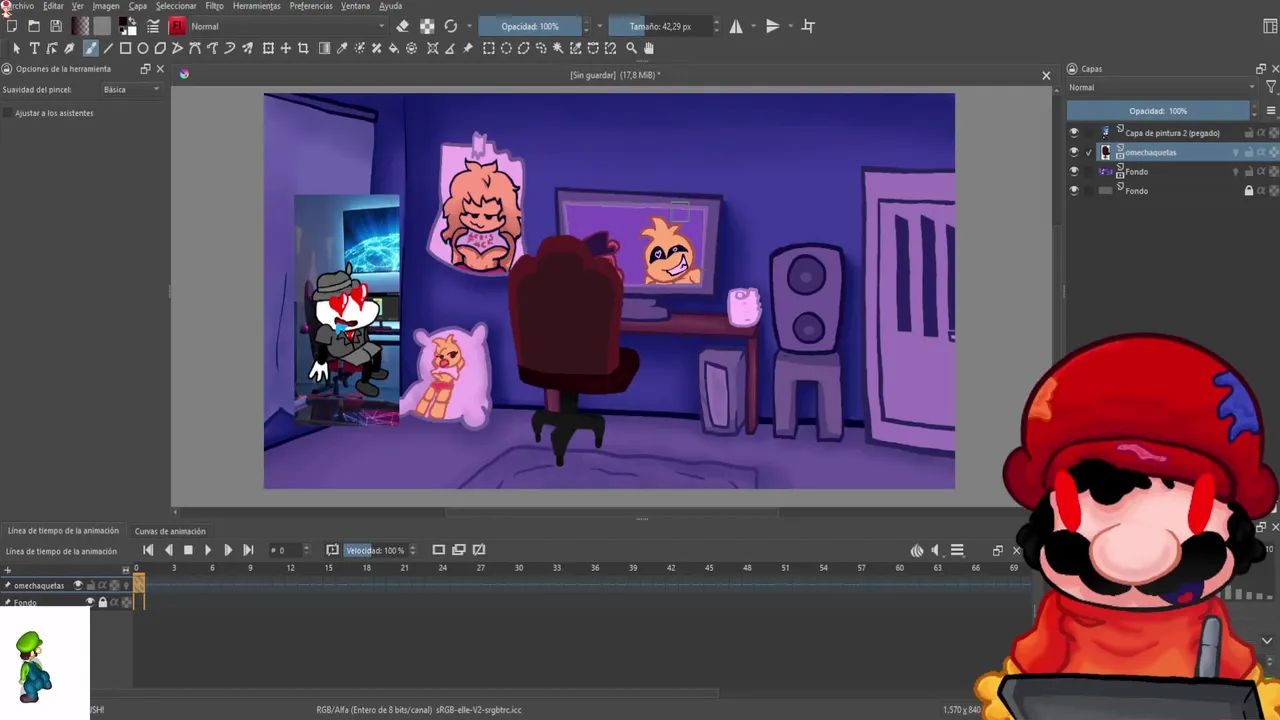Open the layer blending mode dropdown in Capas

1160,87
